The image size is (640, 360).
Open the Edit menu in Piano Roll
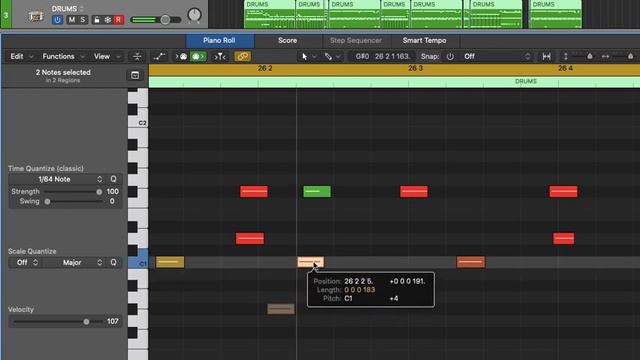[21, 56]
